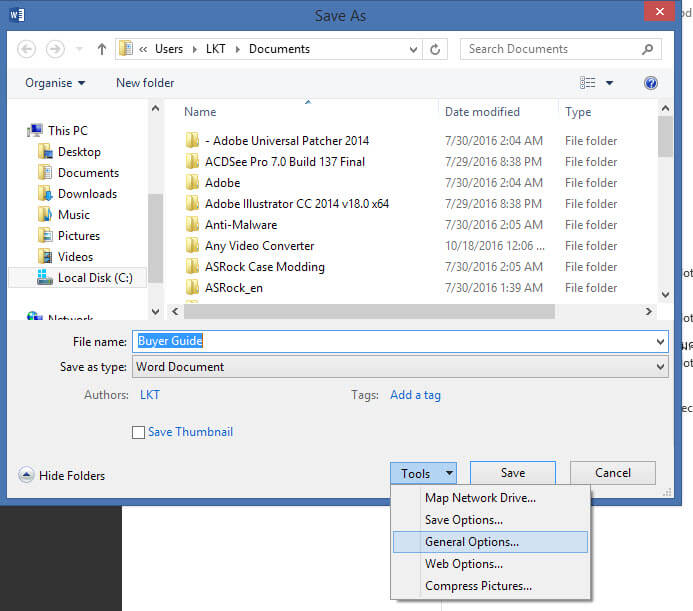Click the This PC computer icon
The width and height of the screenshot is (693, 611).
pyautogui.click(x=35, y=130)
